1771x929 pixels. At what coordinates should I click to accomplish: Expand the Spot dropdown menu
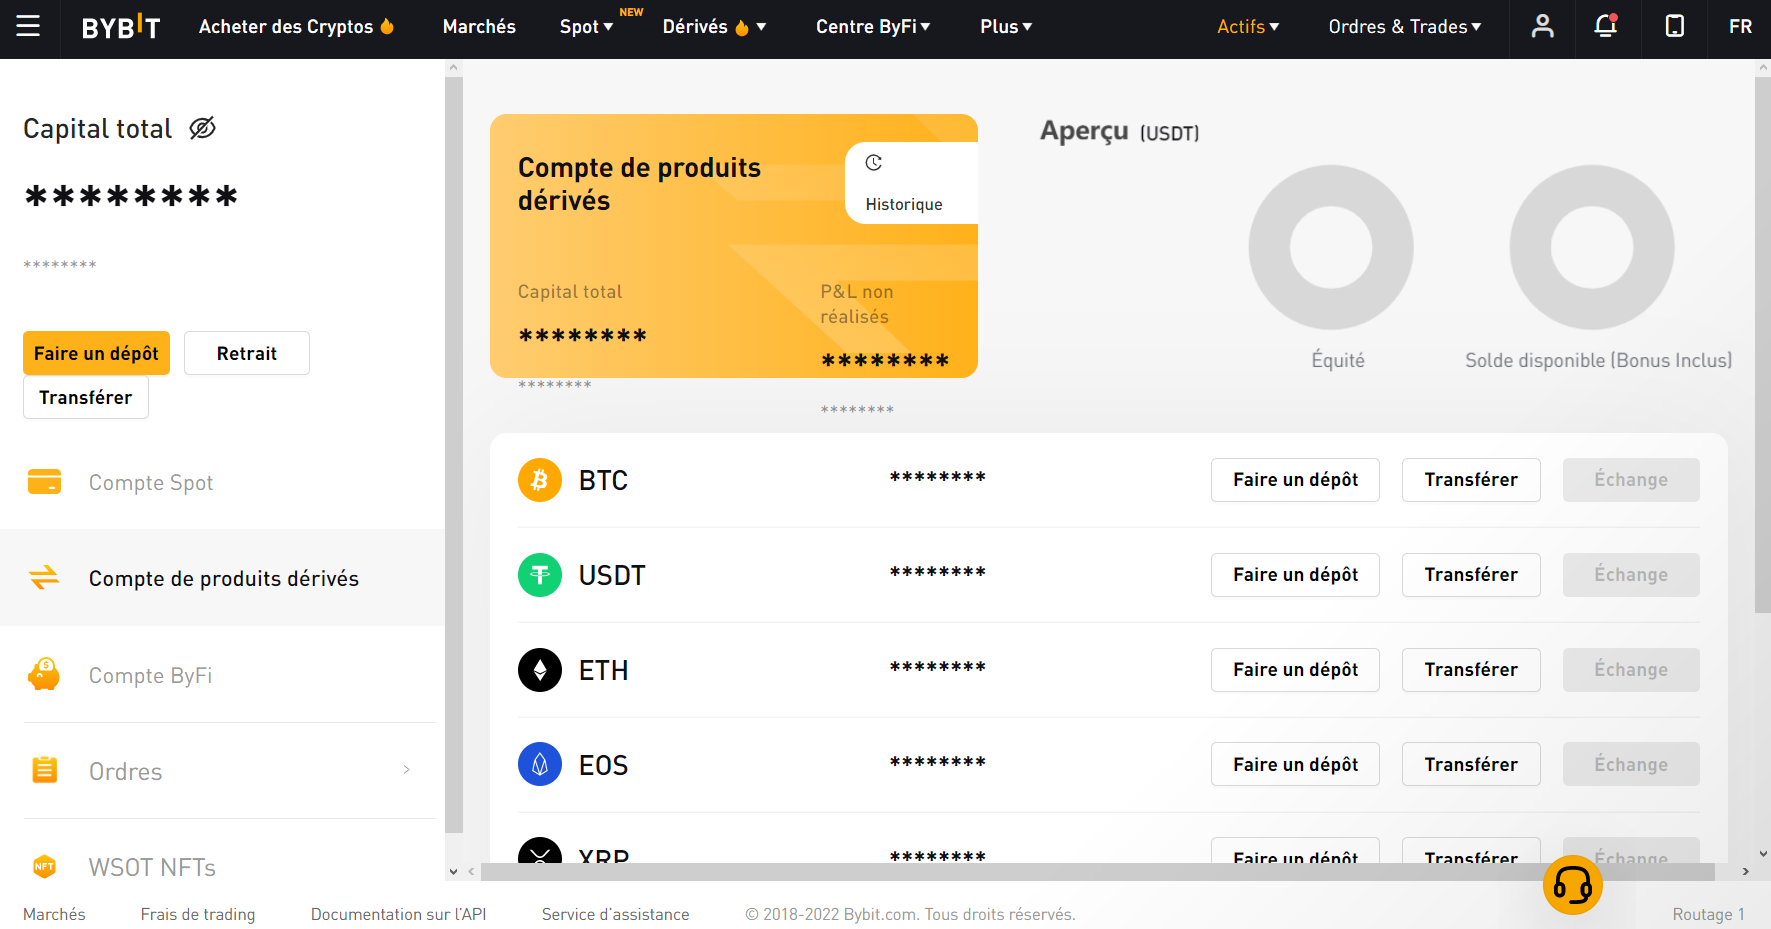[586, 27]
